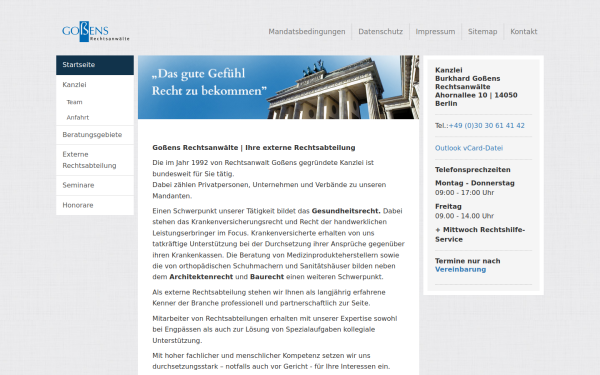Click the Vereinbarung link

click(x=460, y=269)
